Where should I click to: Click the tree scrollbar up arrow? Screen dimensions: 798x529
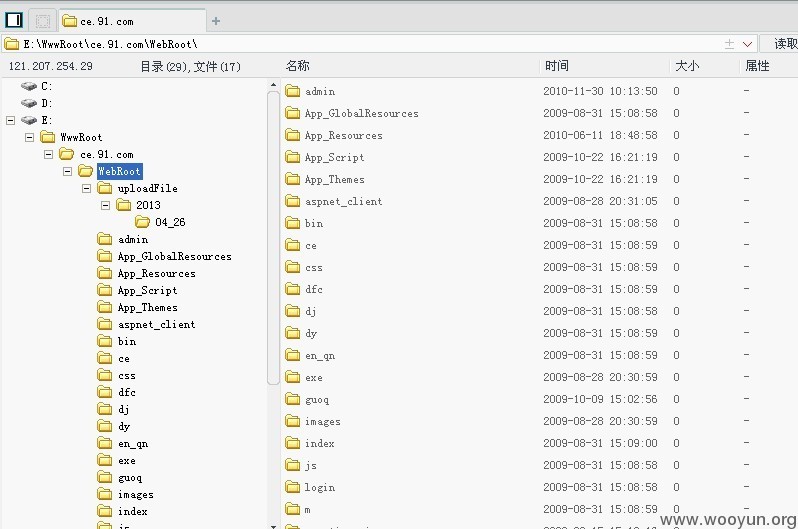point(273,85)
